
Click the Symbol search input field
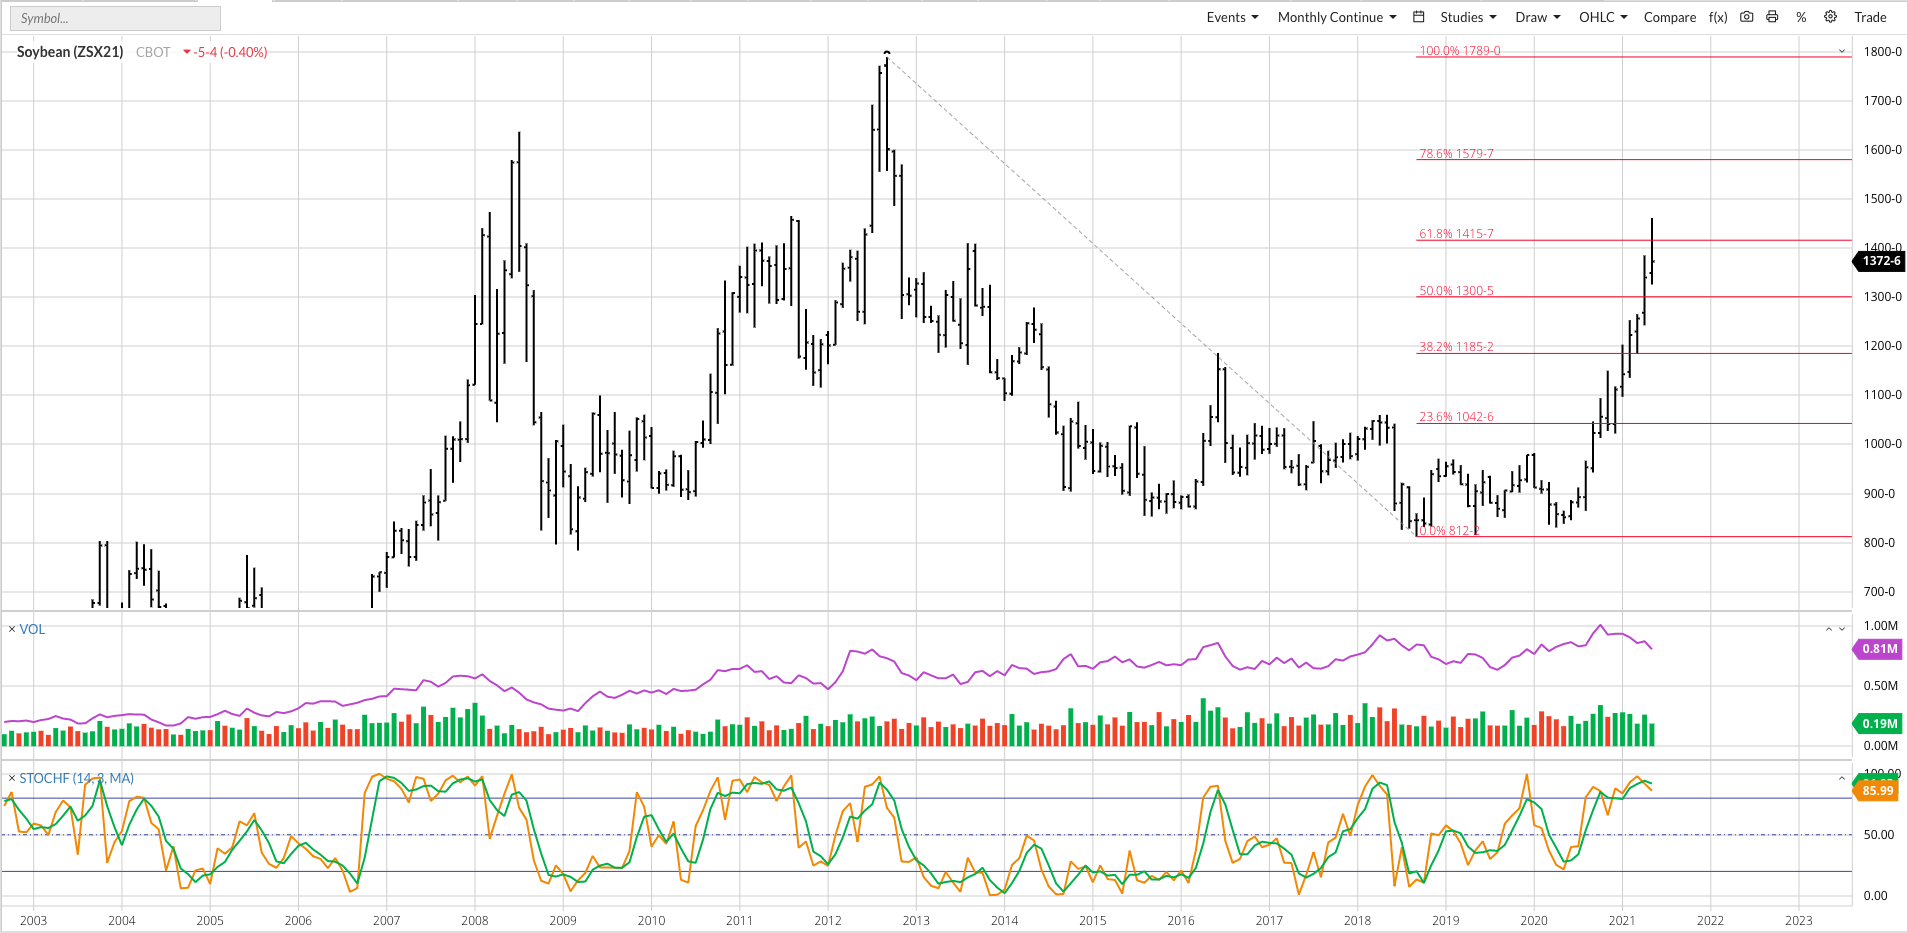(116, 18)
